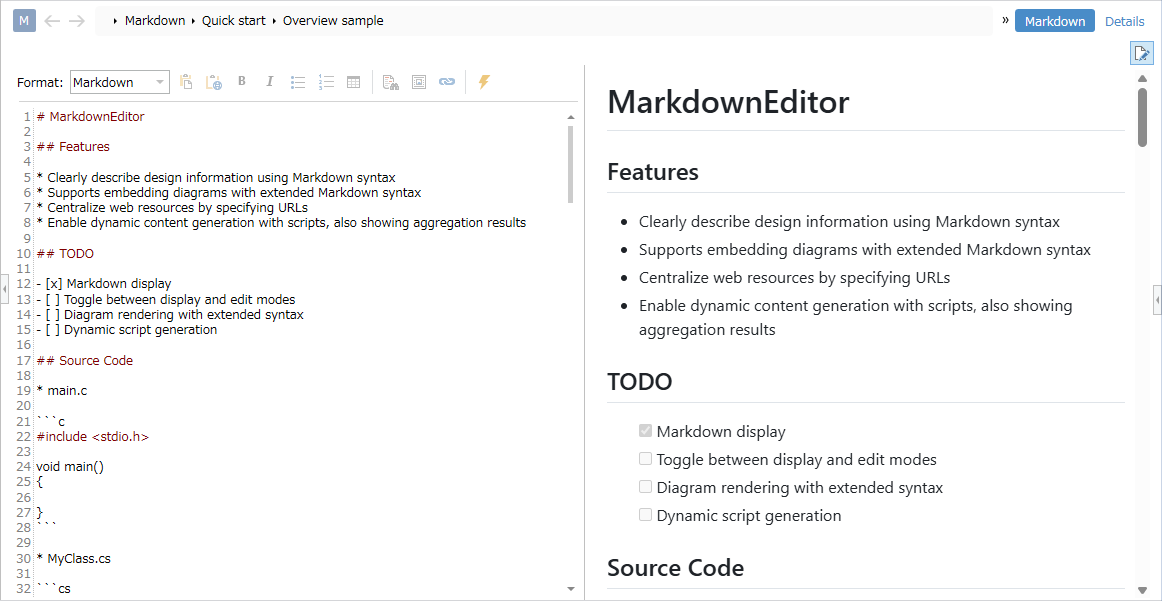The width and height of the screenshot is (1162, 601).
Task: Toggle bold formatting
Action: click(242, 82)
